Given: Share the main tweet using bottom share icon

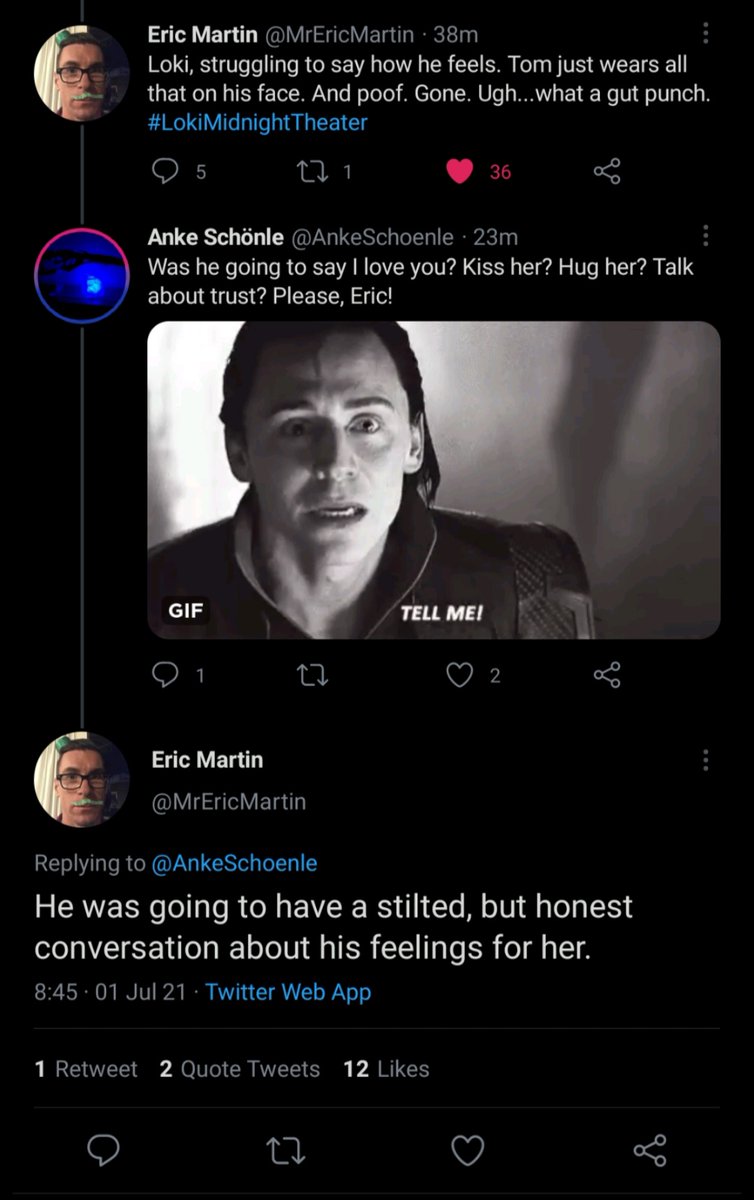Looking at the screenshot, I should click(x=650, y=1151).
